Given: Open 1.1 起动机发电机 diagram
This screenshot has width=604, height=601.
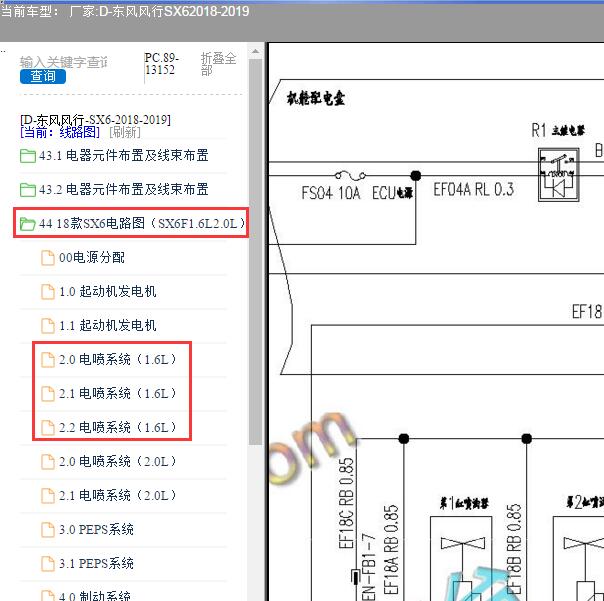Looking at the screenshot, I should coord(107,325).
